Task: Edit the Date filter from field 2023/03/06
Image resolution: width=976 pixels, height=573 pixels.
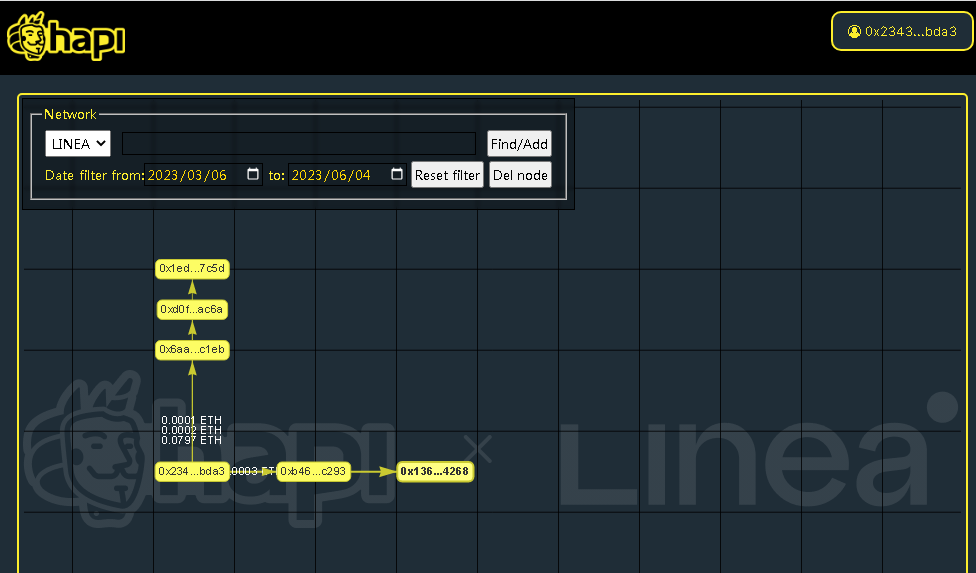Action: tap(203, 175)
